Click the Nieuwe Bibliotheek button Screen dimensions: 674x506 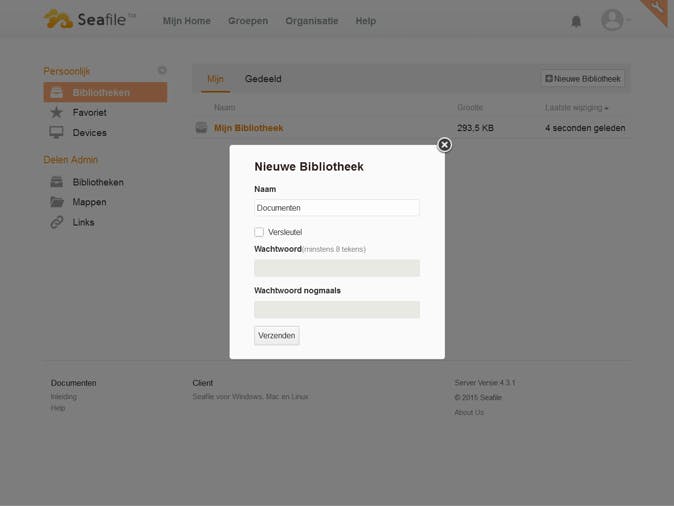[x=582, y=79]
